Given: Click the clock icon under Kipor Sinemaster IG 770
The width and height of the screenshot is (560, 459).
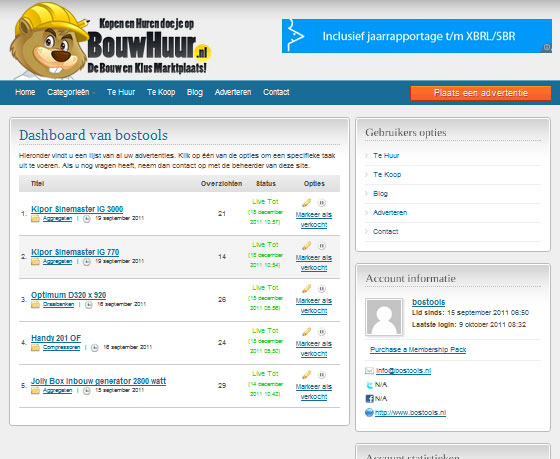Looking at the screenshot, I should point(86,262).
